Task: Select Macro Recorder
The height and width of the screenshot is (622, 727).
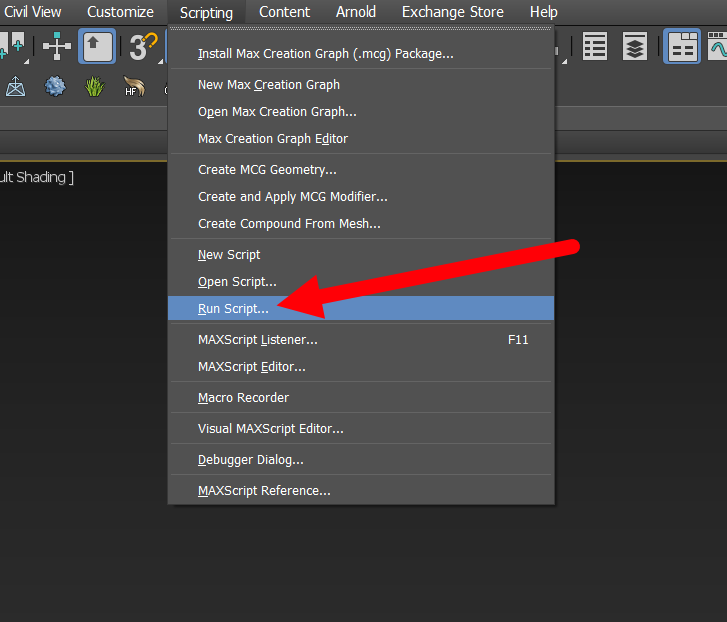Action: tap(361, 398)
